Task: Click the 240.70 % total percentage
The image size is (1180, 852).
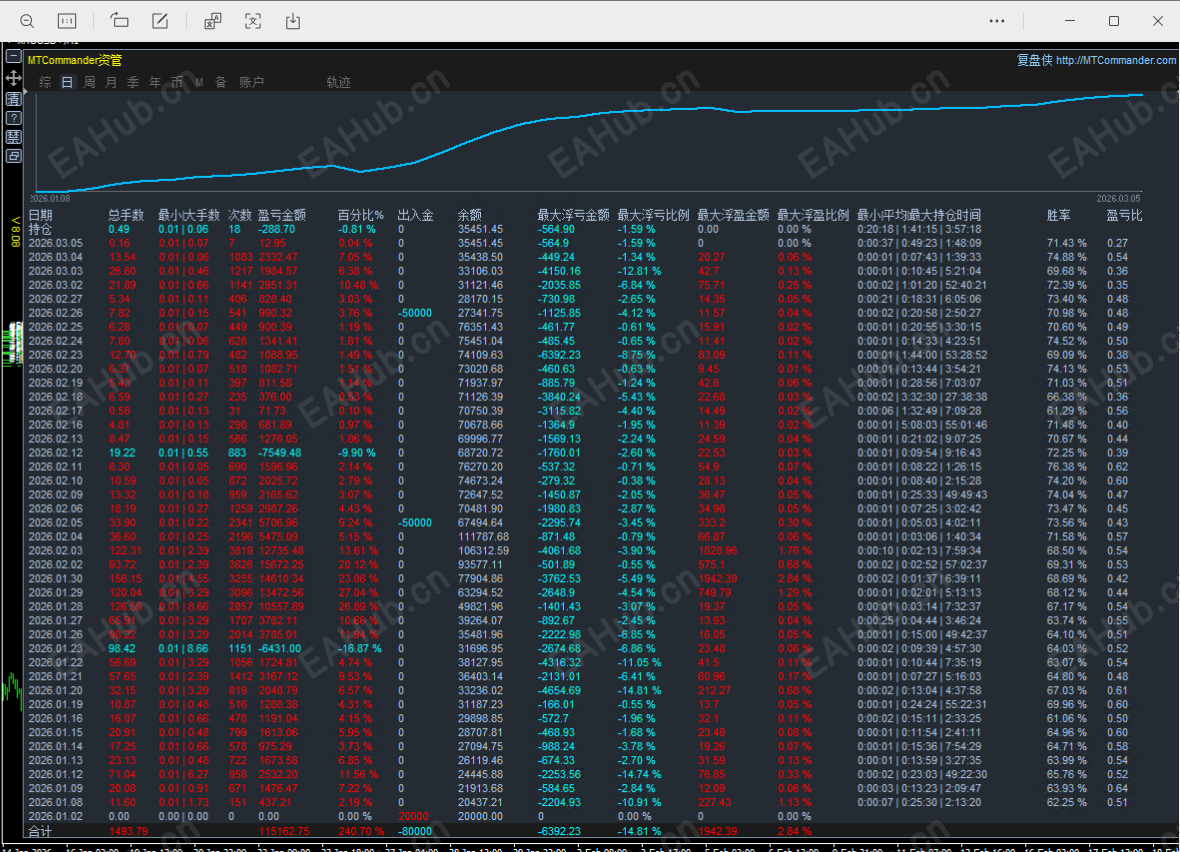Action: click(x=360, y=831)
